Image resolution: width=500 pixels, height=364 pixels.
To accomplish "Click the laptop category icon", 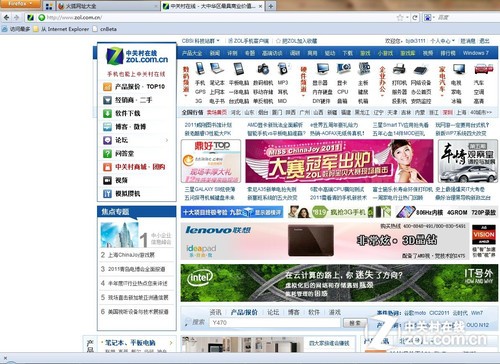I will (217, 68).
